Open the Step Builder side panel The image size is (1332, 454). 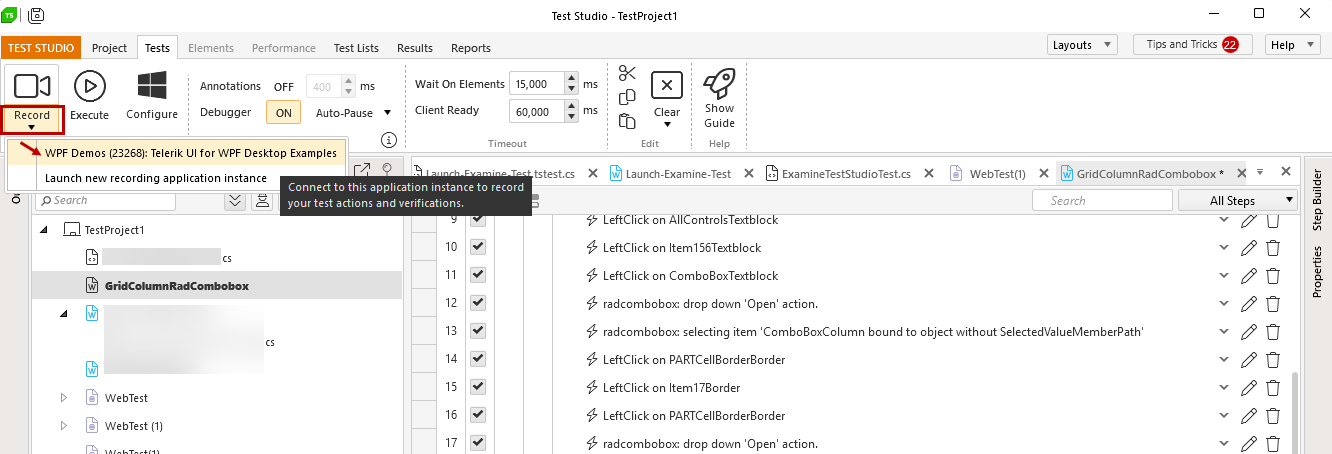pyautogui.click(x=1317, y=200)
